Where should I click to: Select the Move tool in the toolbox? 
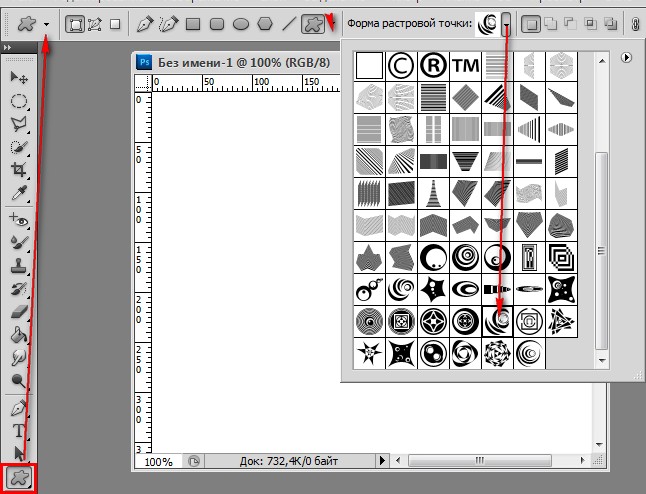pyautogui.click(x=19, y=77)
